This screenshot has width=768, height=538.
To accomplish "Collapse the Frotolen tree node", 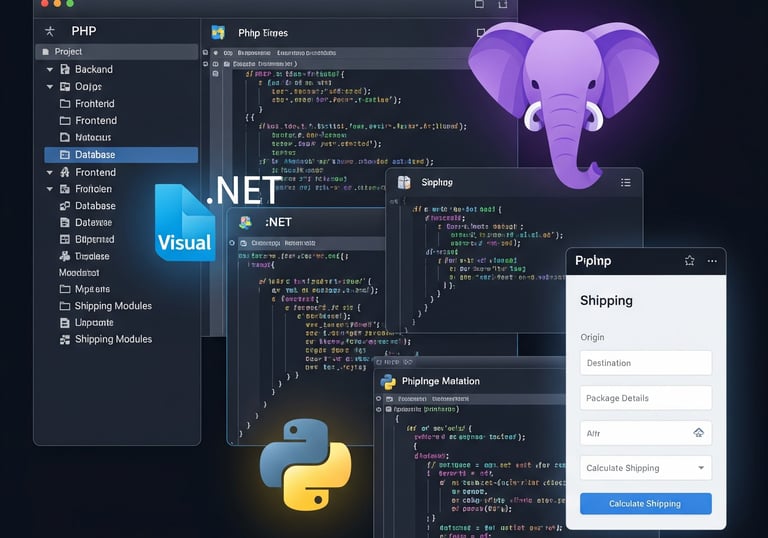I will pos(49,189).
